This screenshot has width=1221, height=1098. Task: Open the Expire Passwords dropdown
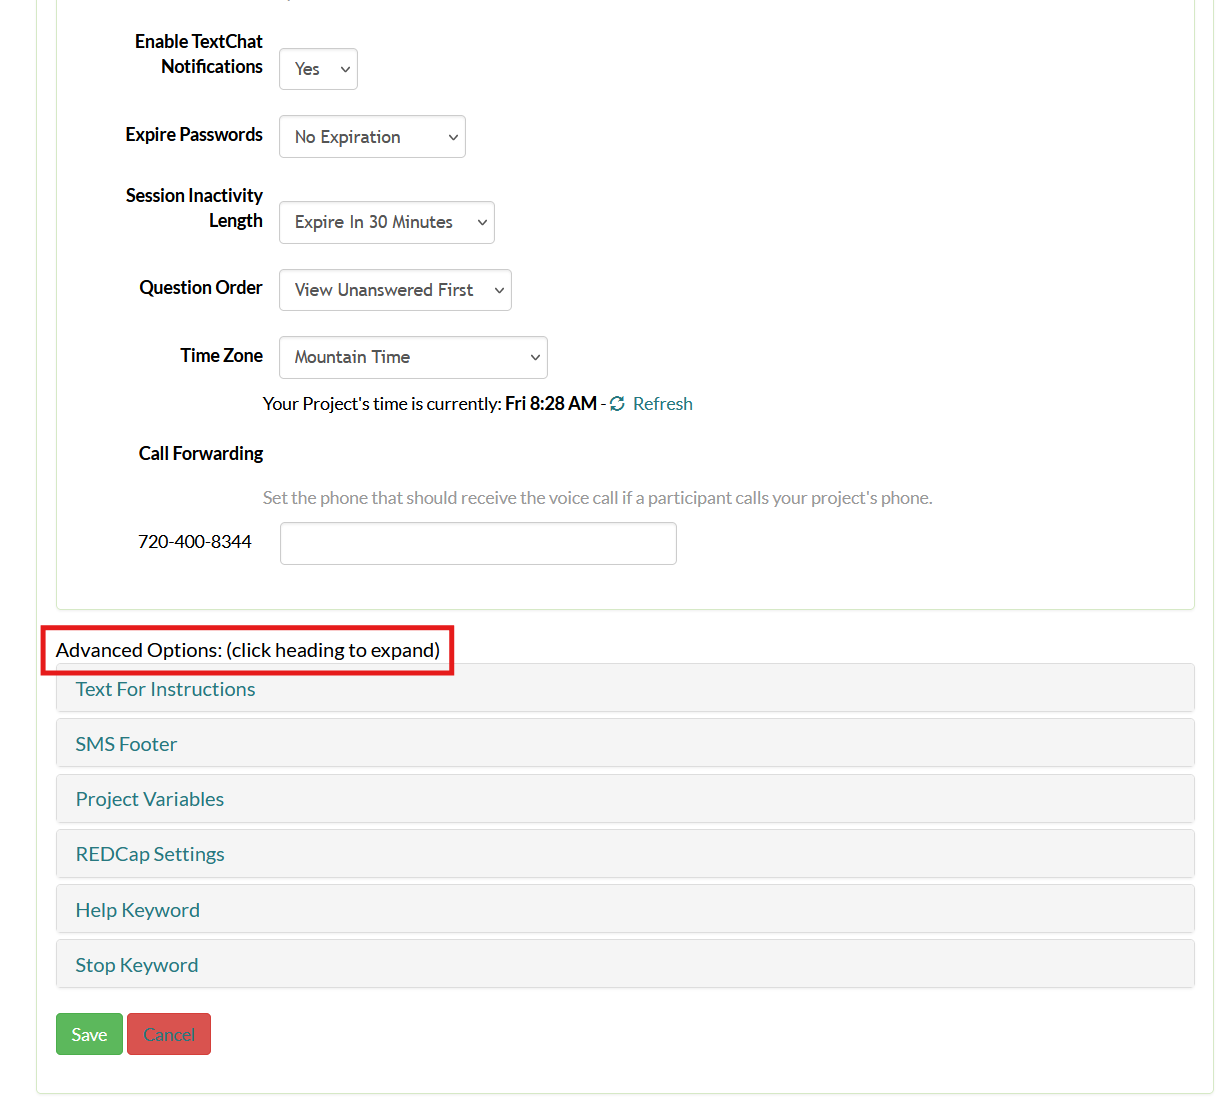[372, 137]
